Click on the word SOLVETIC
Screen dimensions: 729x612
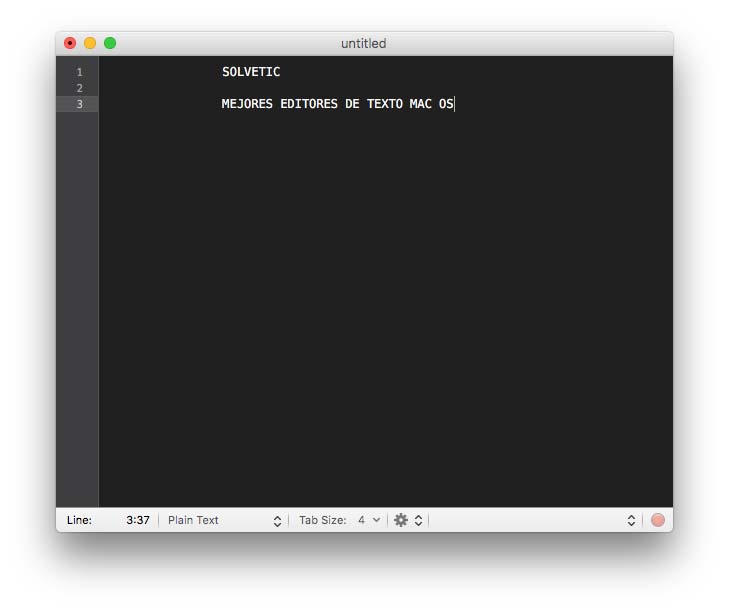251,72
